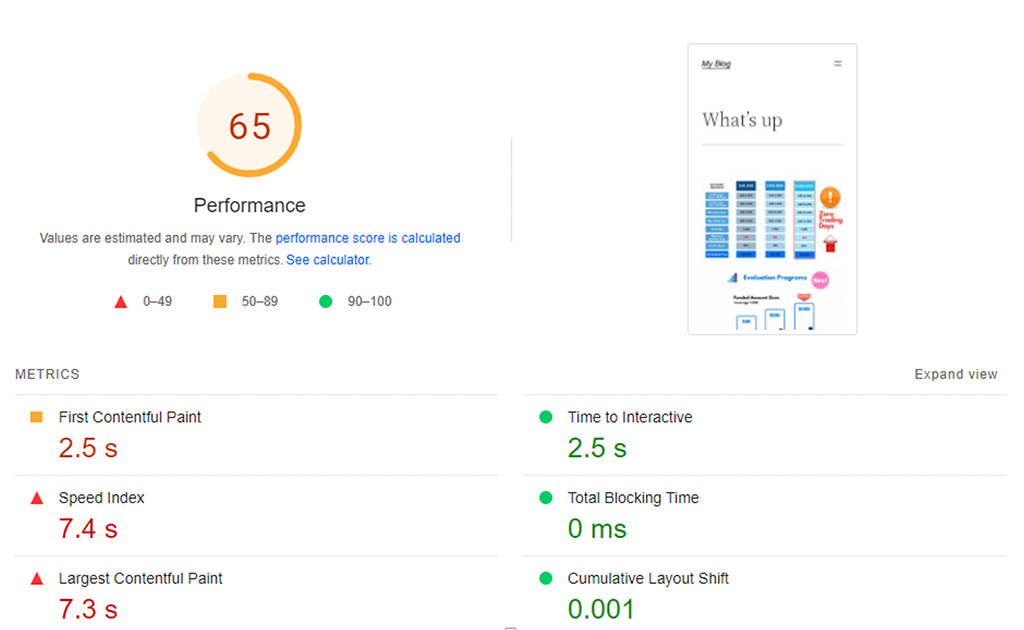Image resolution: width=1024 pixels, height=630 pixels.
Task: Click the green circle beside Cumulative Layout Shift
Action: click(546, 579)
